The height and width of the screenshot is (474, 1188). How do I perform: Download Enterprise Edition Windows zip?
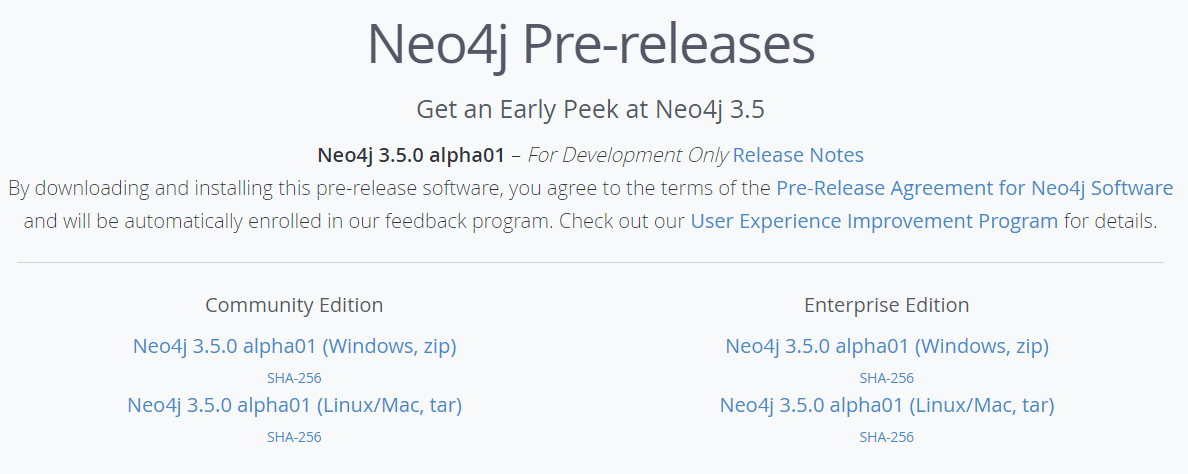pyautogui.click(x=887, y=346)
